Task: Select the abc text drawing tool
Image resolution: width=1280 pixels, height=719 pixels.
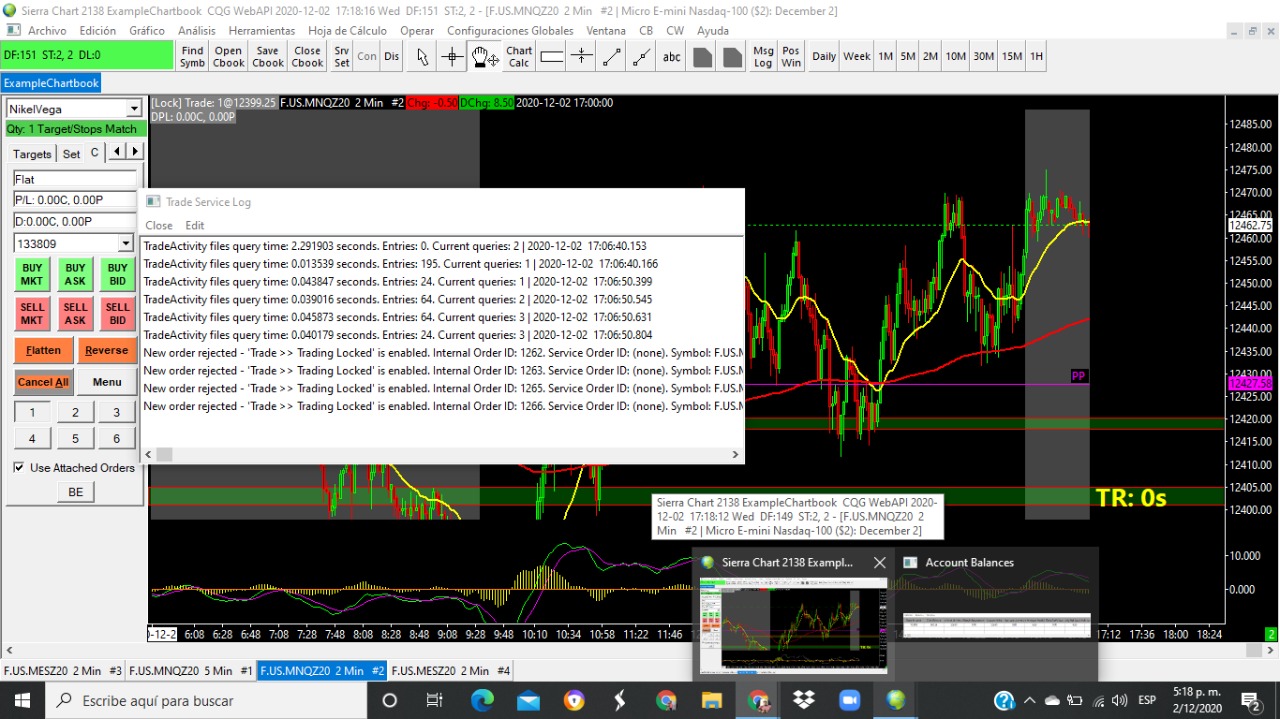Action: [x=671, y=57]
